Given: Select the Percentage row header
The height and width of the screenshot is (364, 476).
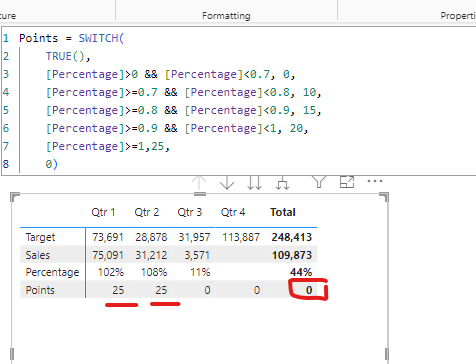Looking at the screenshot, I should (x=52, y=272).
